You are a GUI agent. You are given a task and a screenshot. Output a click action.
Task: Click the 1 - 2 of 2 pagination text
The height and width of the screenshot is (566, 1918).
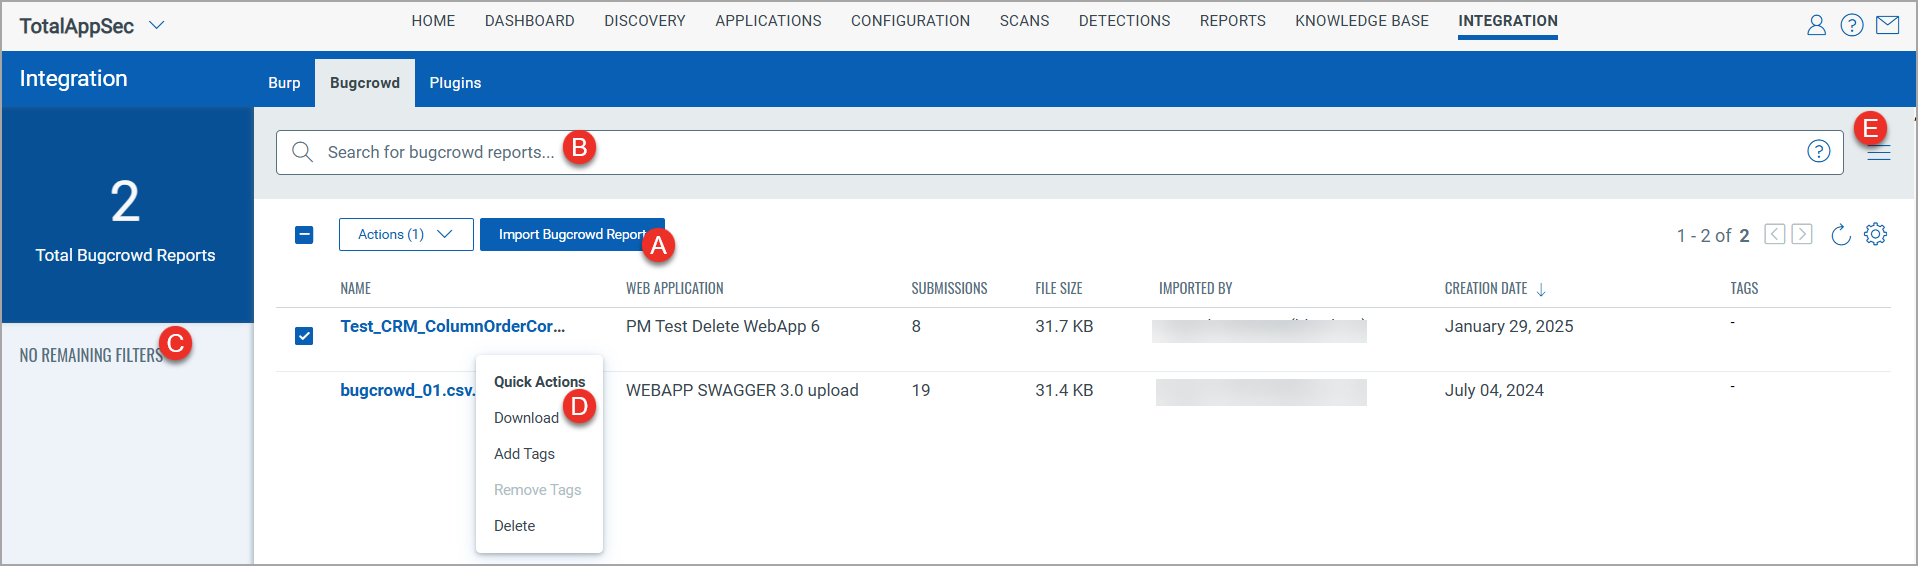(1713, 235)
